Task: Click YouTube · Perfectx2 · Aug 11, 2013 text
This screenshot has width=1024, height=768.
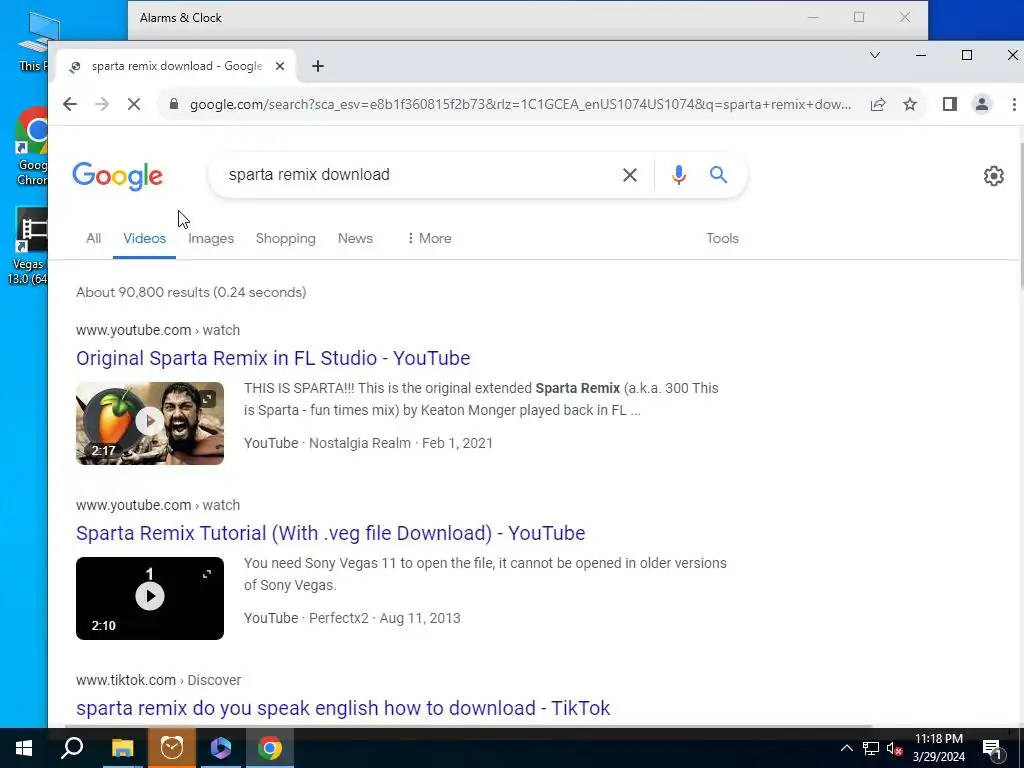Action: coord(352,618)
